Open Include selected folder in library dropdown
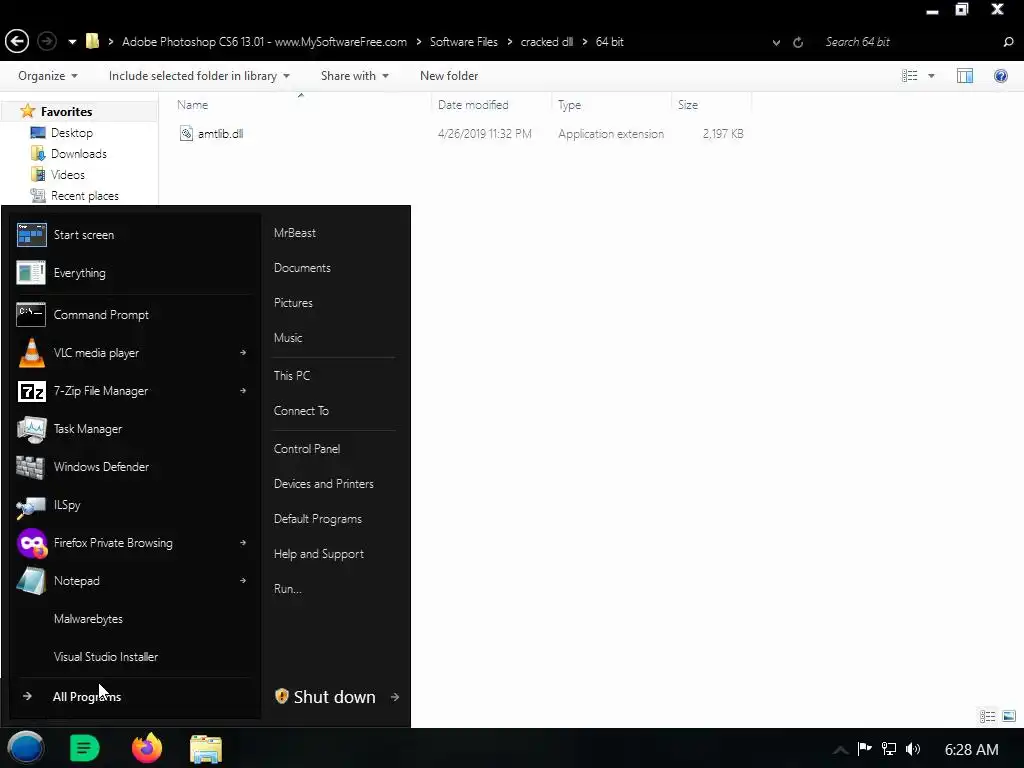 click(x=199, y=76)
